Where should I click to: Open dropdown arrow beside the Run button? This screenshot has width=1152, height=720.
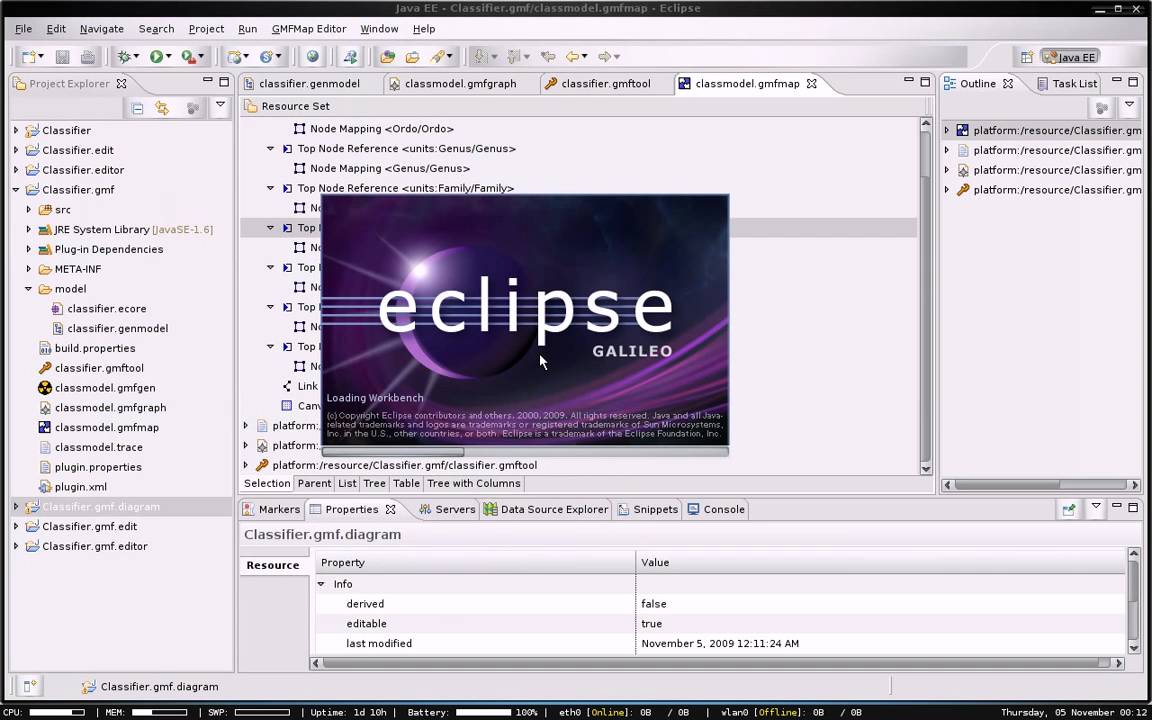[x=169, y=57]
